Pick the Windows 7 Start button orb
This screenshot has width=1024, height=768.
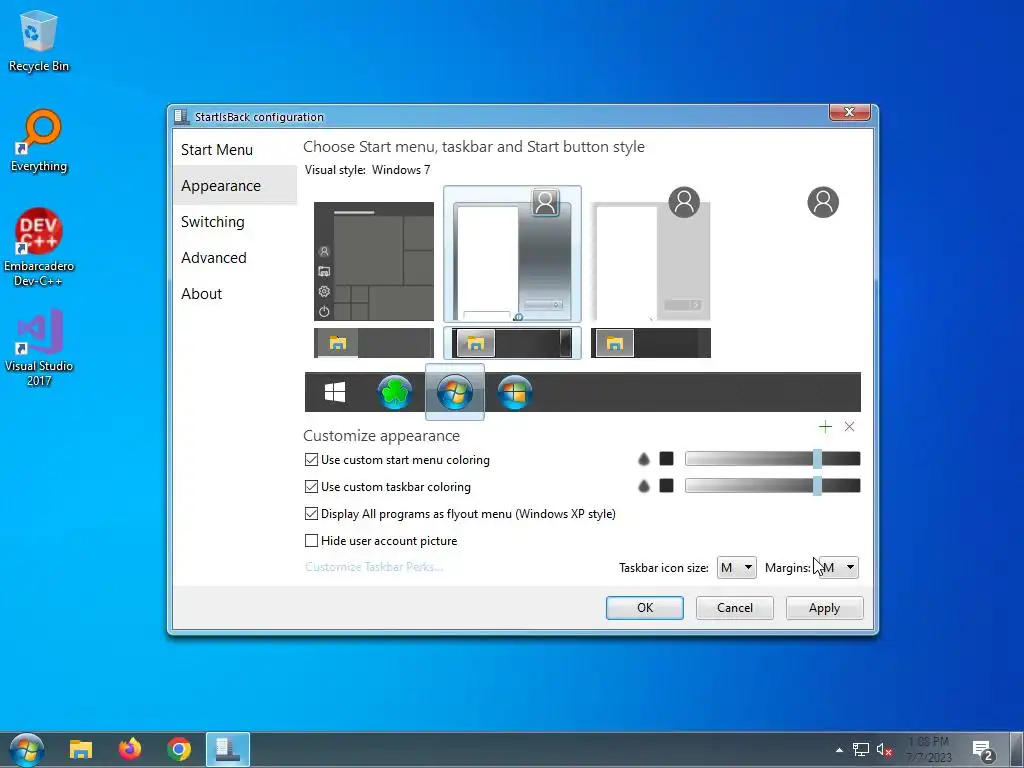455,392
